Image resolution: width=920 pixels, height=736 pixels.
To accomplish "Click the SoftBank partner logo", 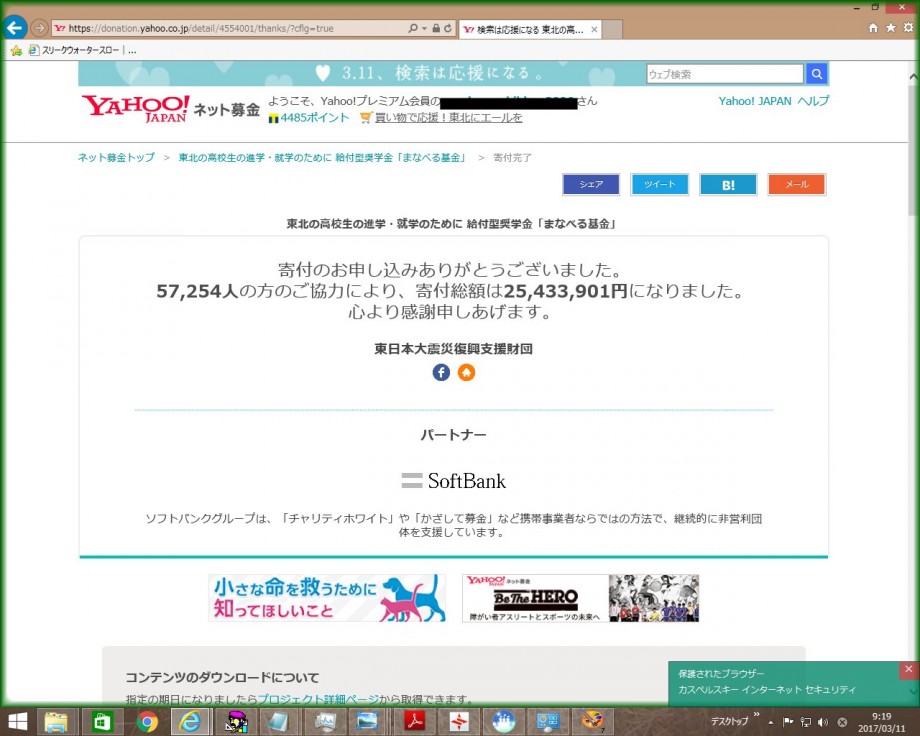I will click(454, 481).
